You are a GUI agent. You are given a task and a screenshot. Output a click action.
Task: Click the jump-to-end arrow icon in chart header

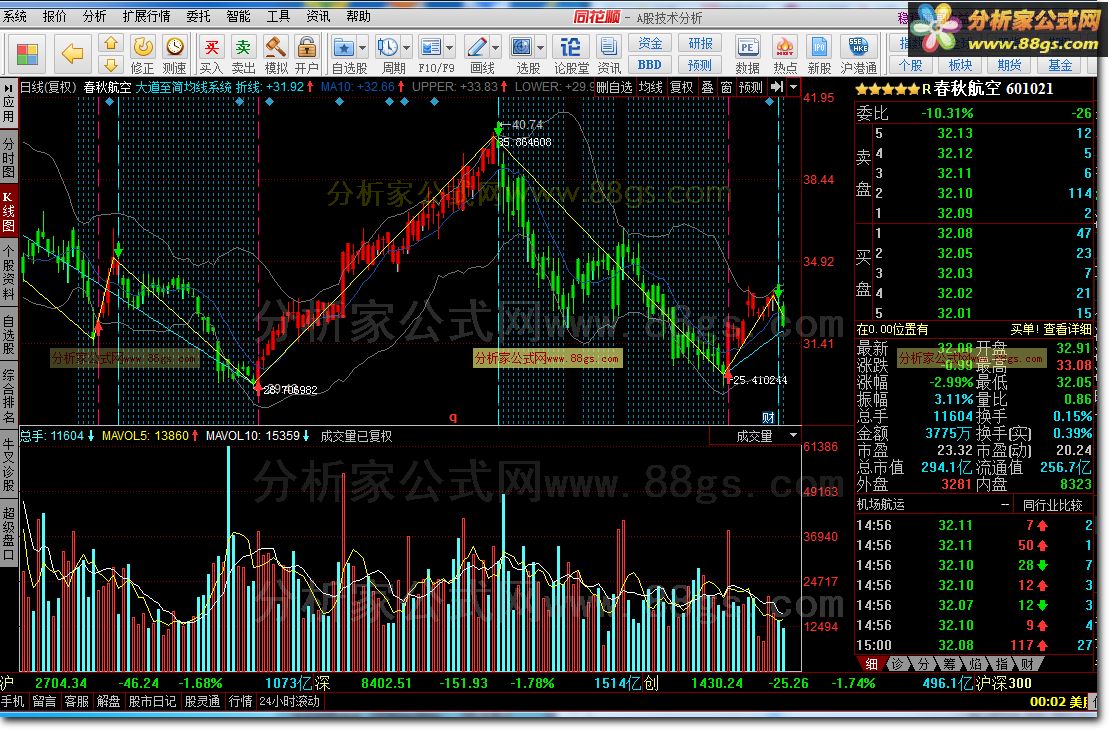click(777, 86)
